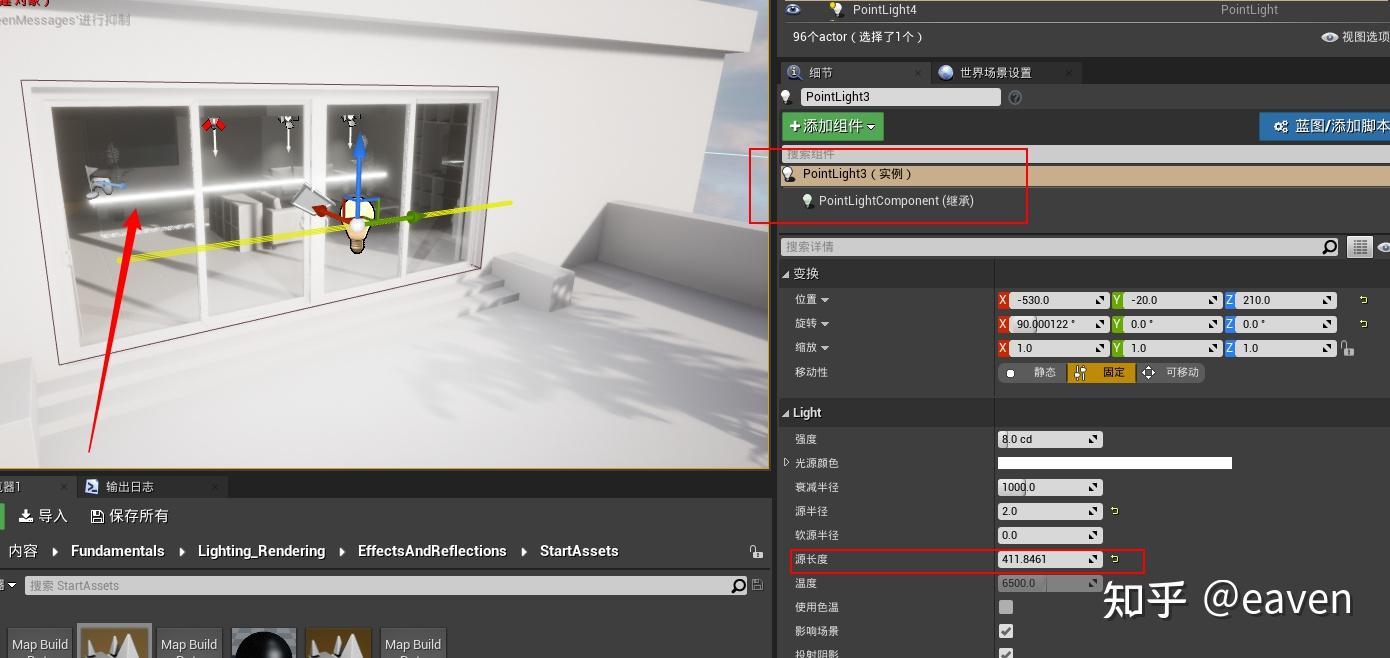Open the 缩放 scale type dropdown
The width and height of the screenshot is (1390, 658).
tap(812, 348)
